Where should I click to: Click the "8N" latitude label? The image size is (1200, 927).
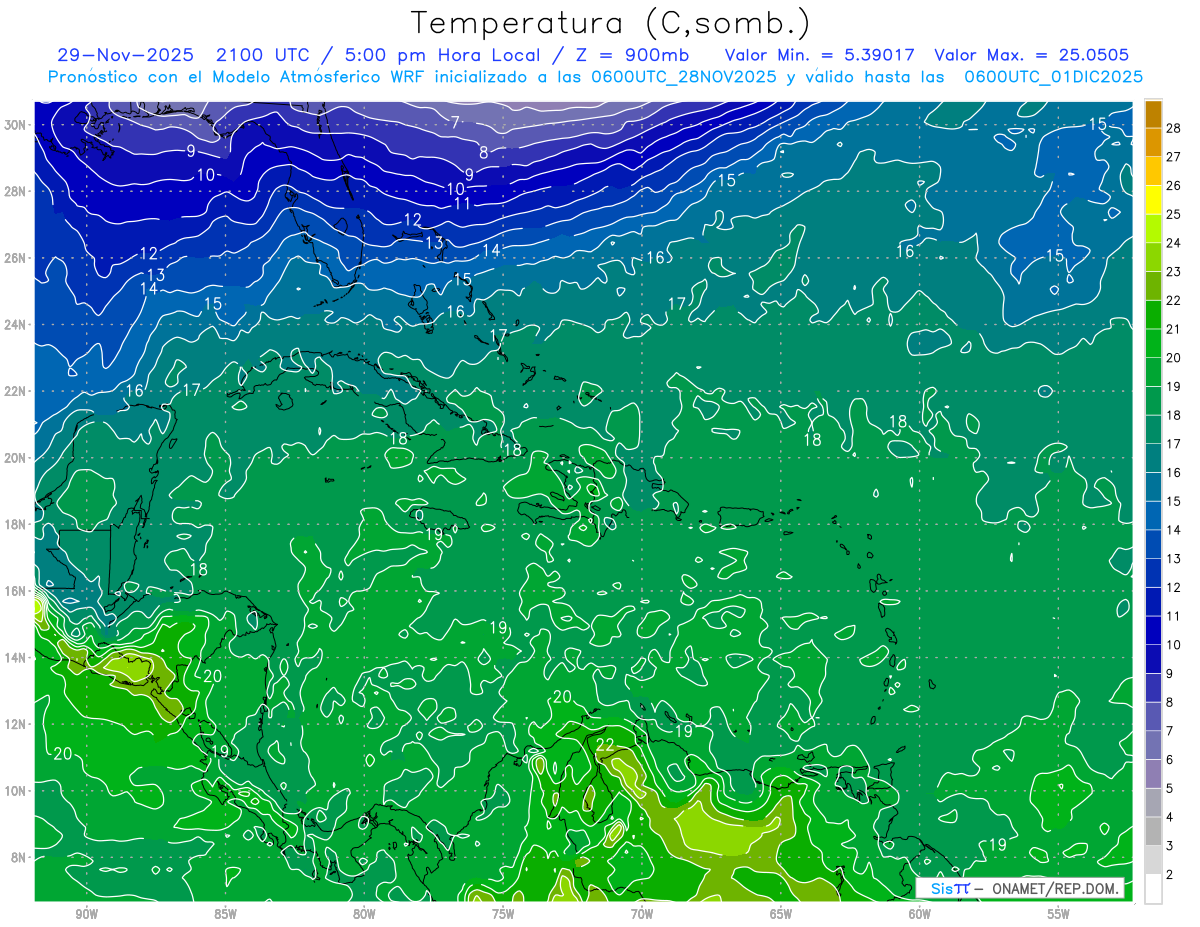click(x=20, y=857)
